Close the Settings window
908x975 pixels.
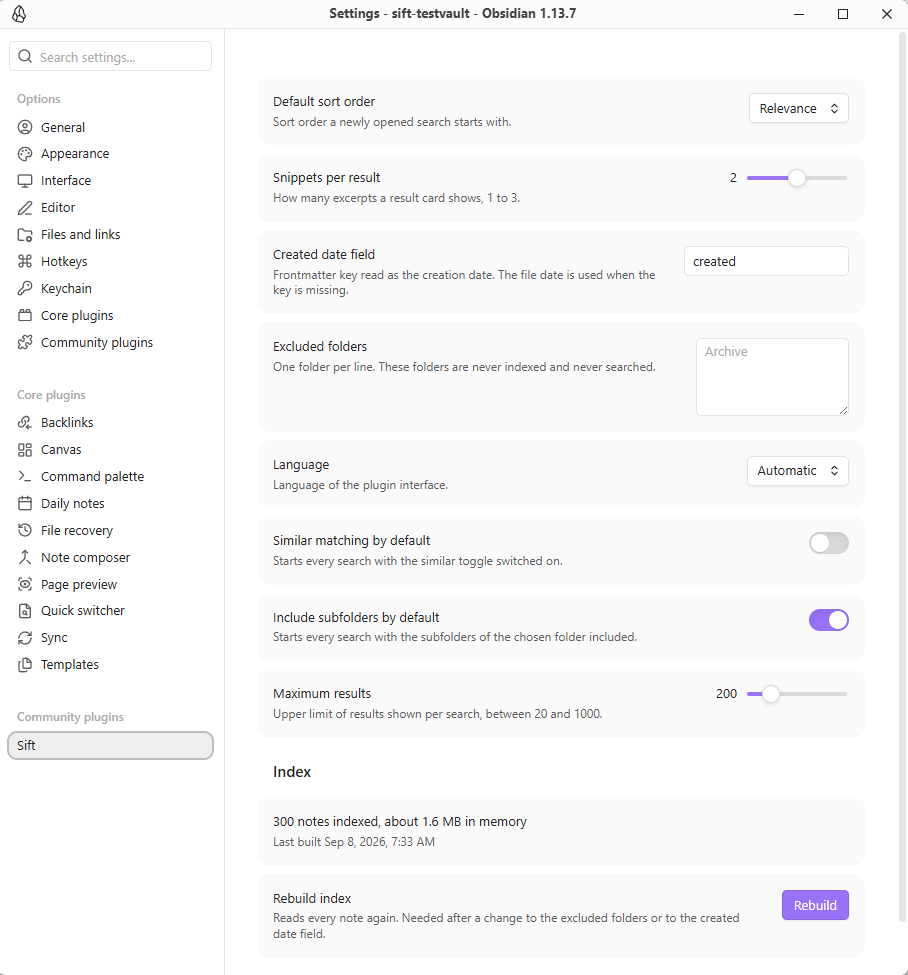[887, 14]
